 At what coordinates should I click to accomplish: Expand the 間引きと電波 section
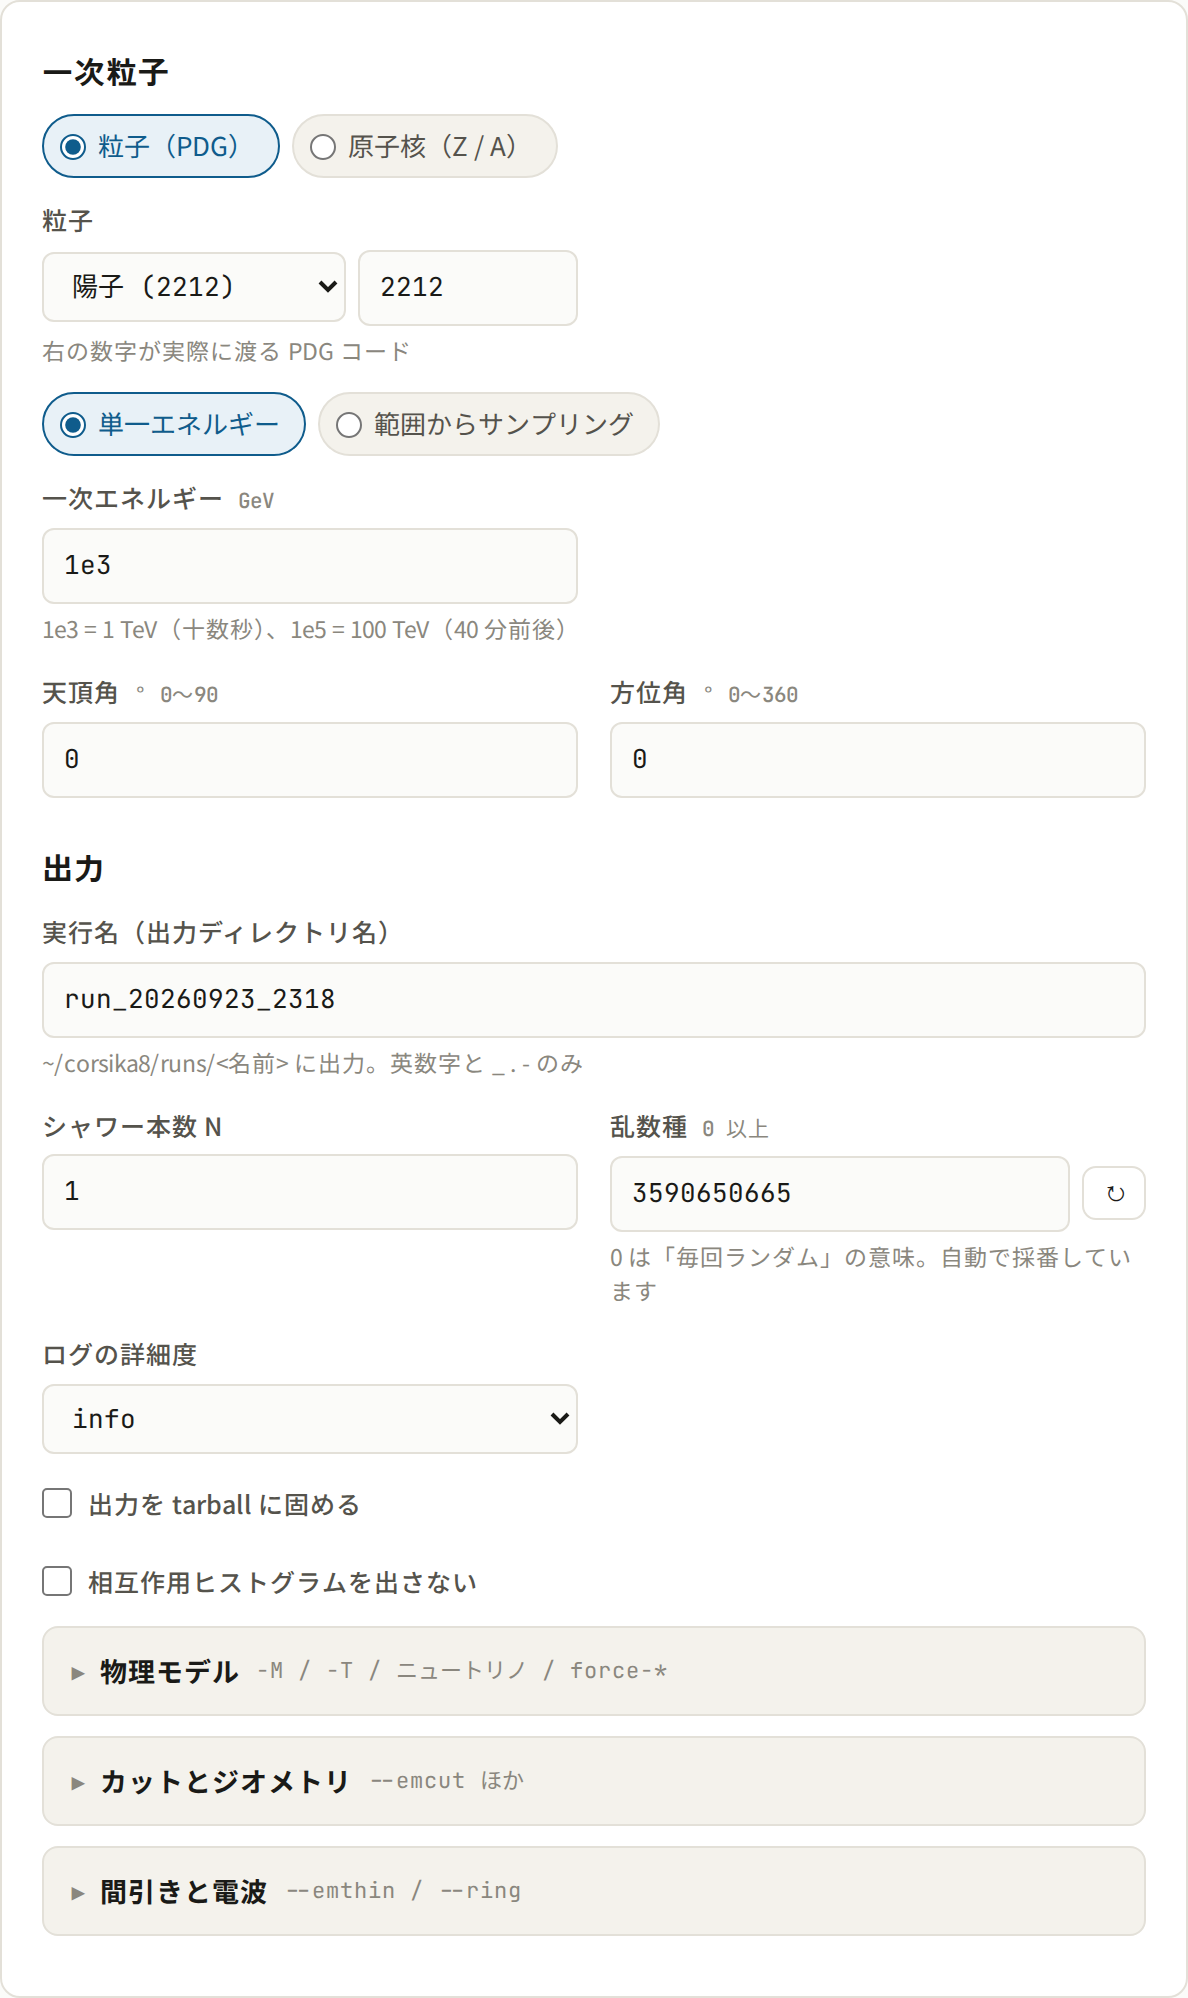point(594,1891)
